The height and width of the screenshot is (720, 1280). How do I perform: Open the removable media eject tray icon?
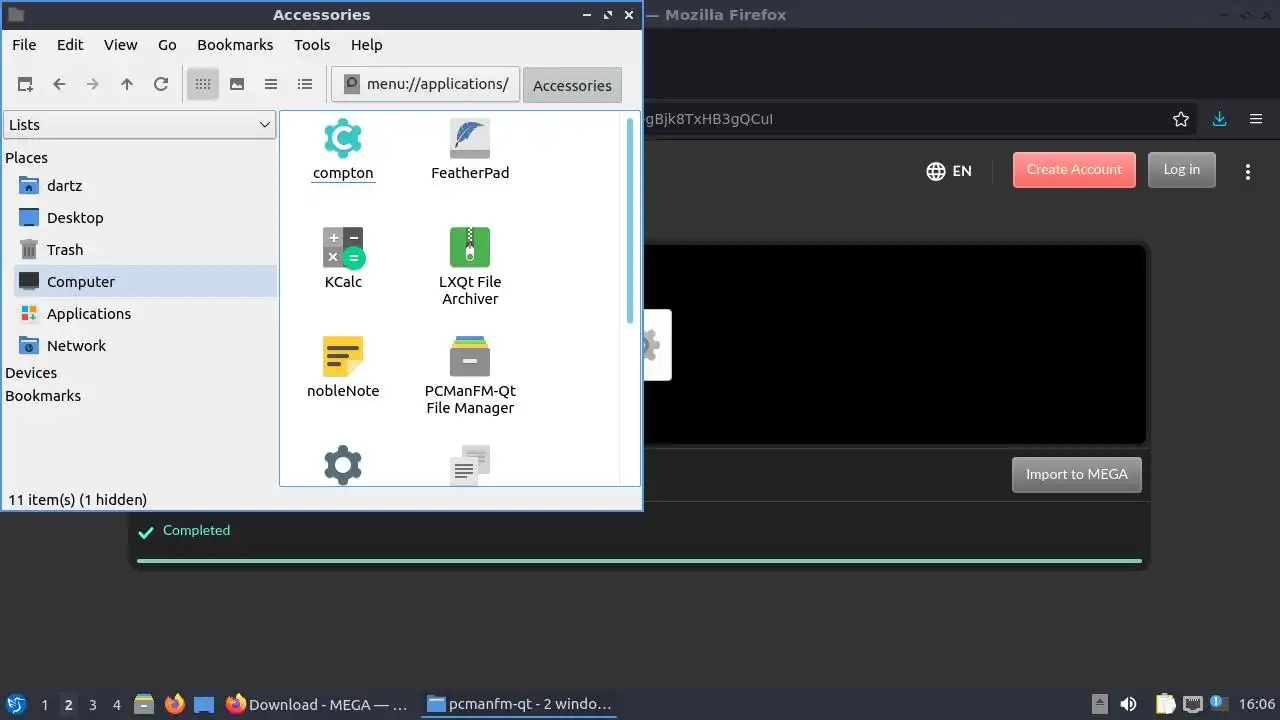click(1100, 704)
